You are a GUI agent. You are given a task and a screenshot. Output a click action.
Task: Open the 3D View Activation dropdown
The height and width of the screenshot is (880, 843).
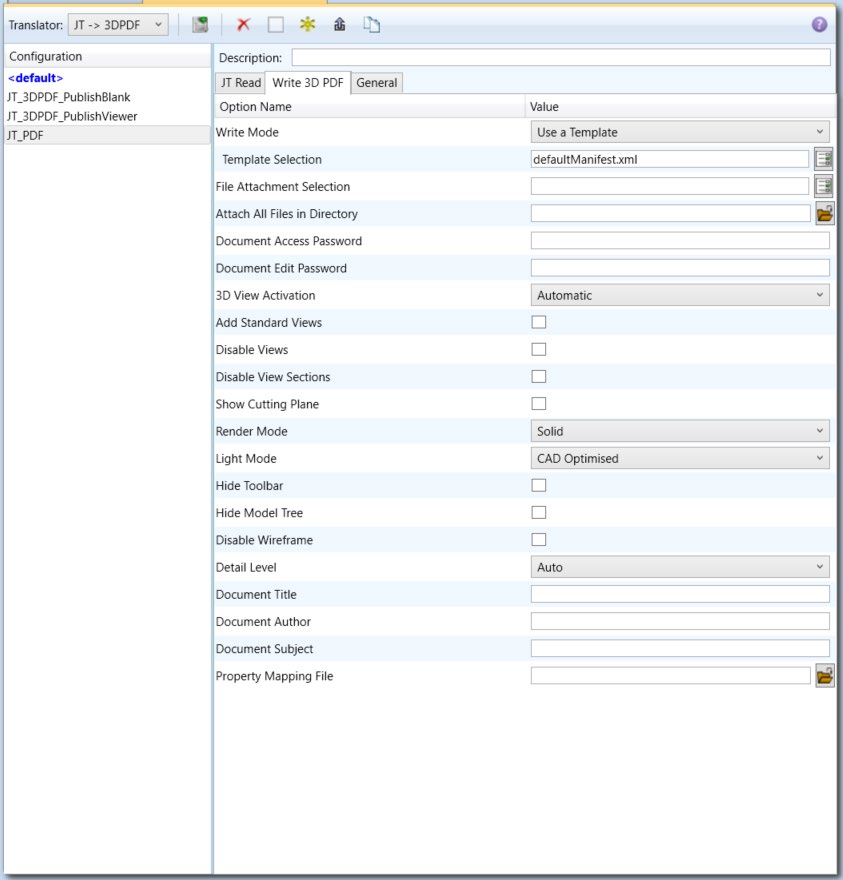(680, 295)
